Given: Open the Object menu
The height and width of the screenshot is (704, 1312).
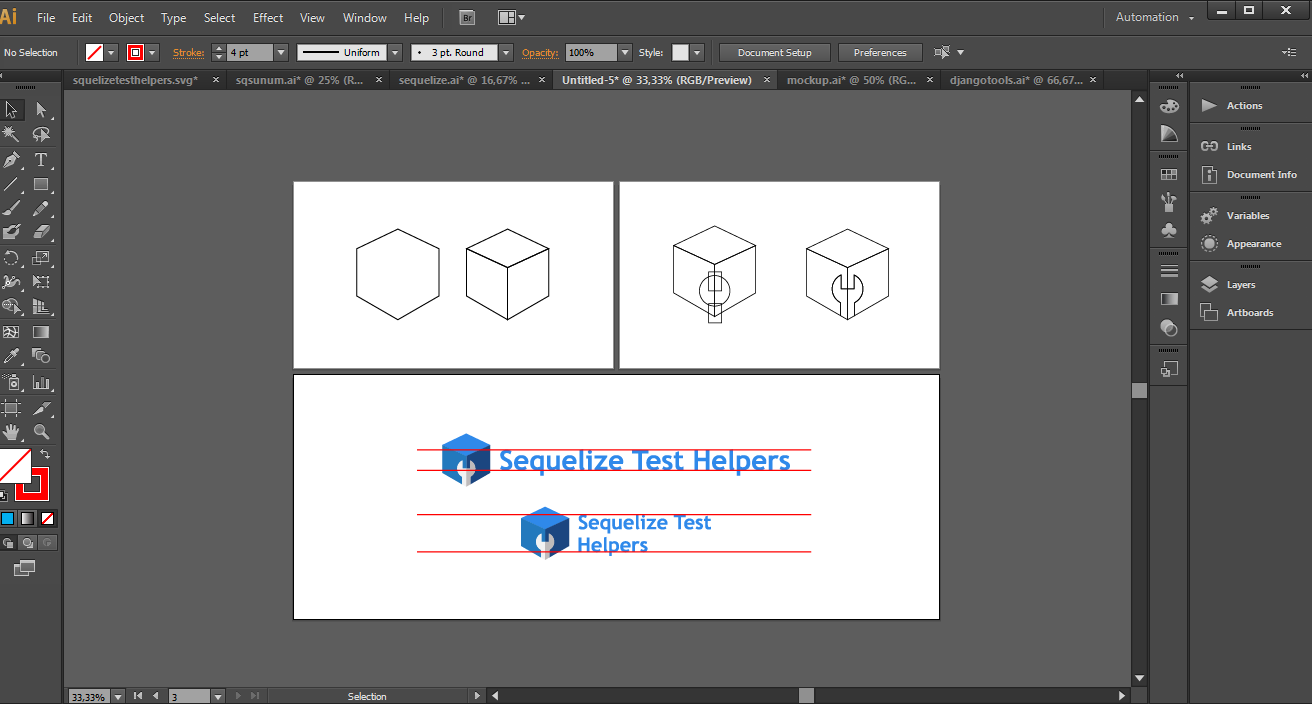Looking at the screenshot, I should point(126,18).
